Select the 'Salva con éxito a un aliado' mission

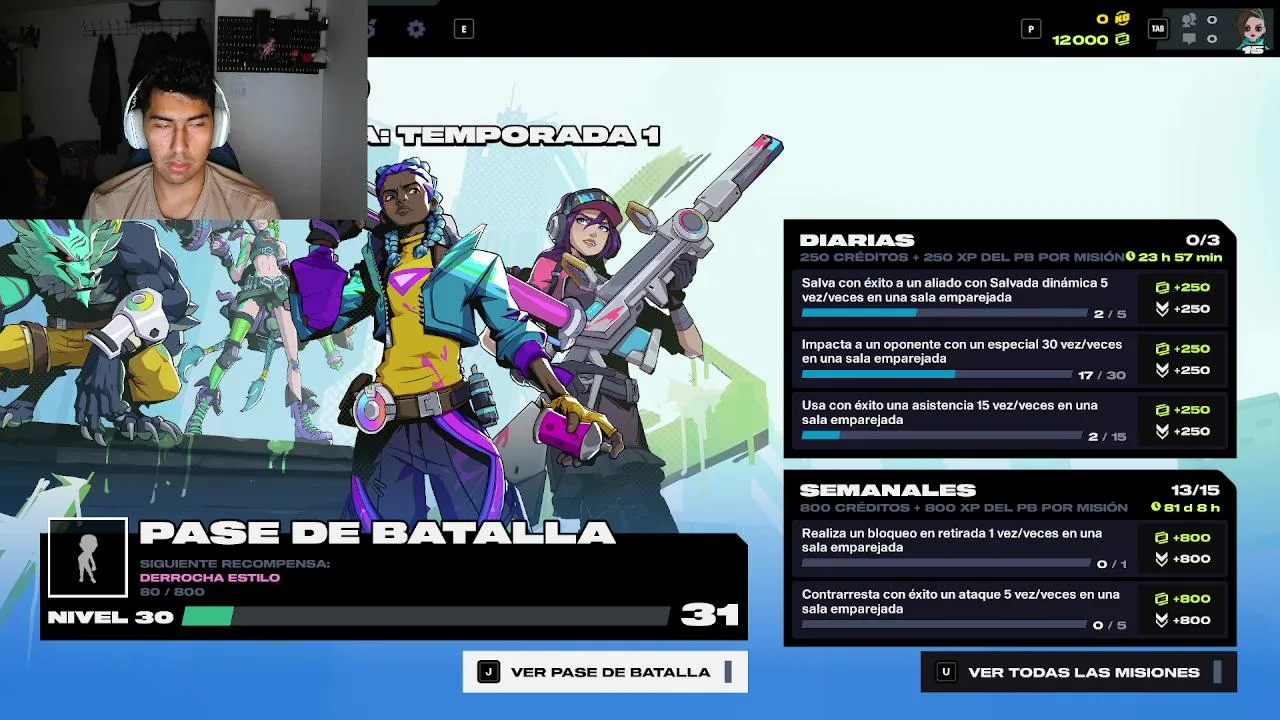click(x=1010, y=298)
